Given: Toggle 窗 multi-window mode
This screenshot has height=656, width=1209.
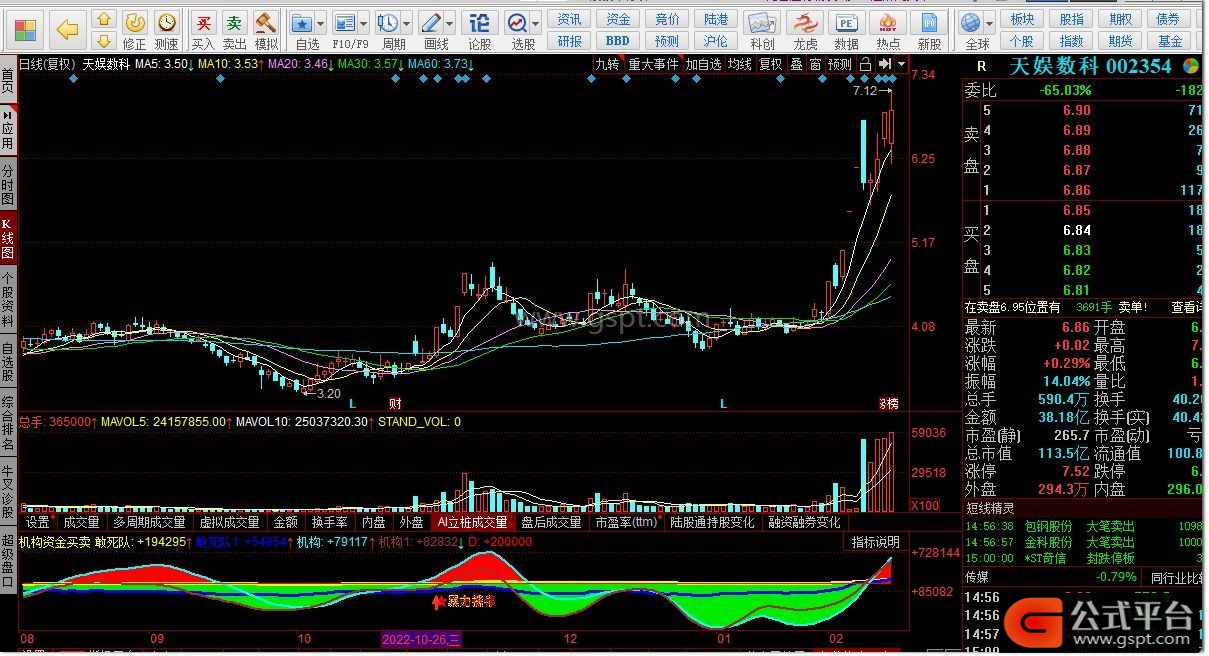Looking at the screenshot, I should tap(815, 64).
